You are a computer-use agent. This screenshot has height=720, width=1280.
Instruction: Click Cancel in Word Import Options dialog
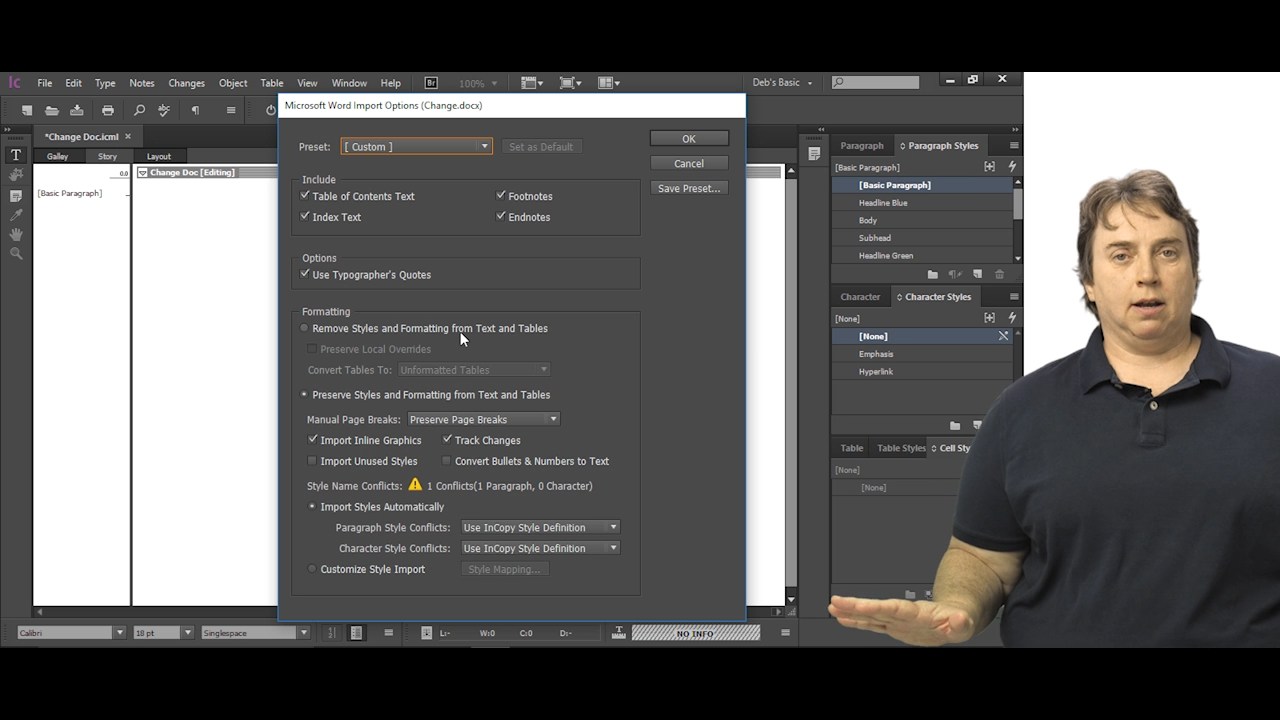689,163
